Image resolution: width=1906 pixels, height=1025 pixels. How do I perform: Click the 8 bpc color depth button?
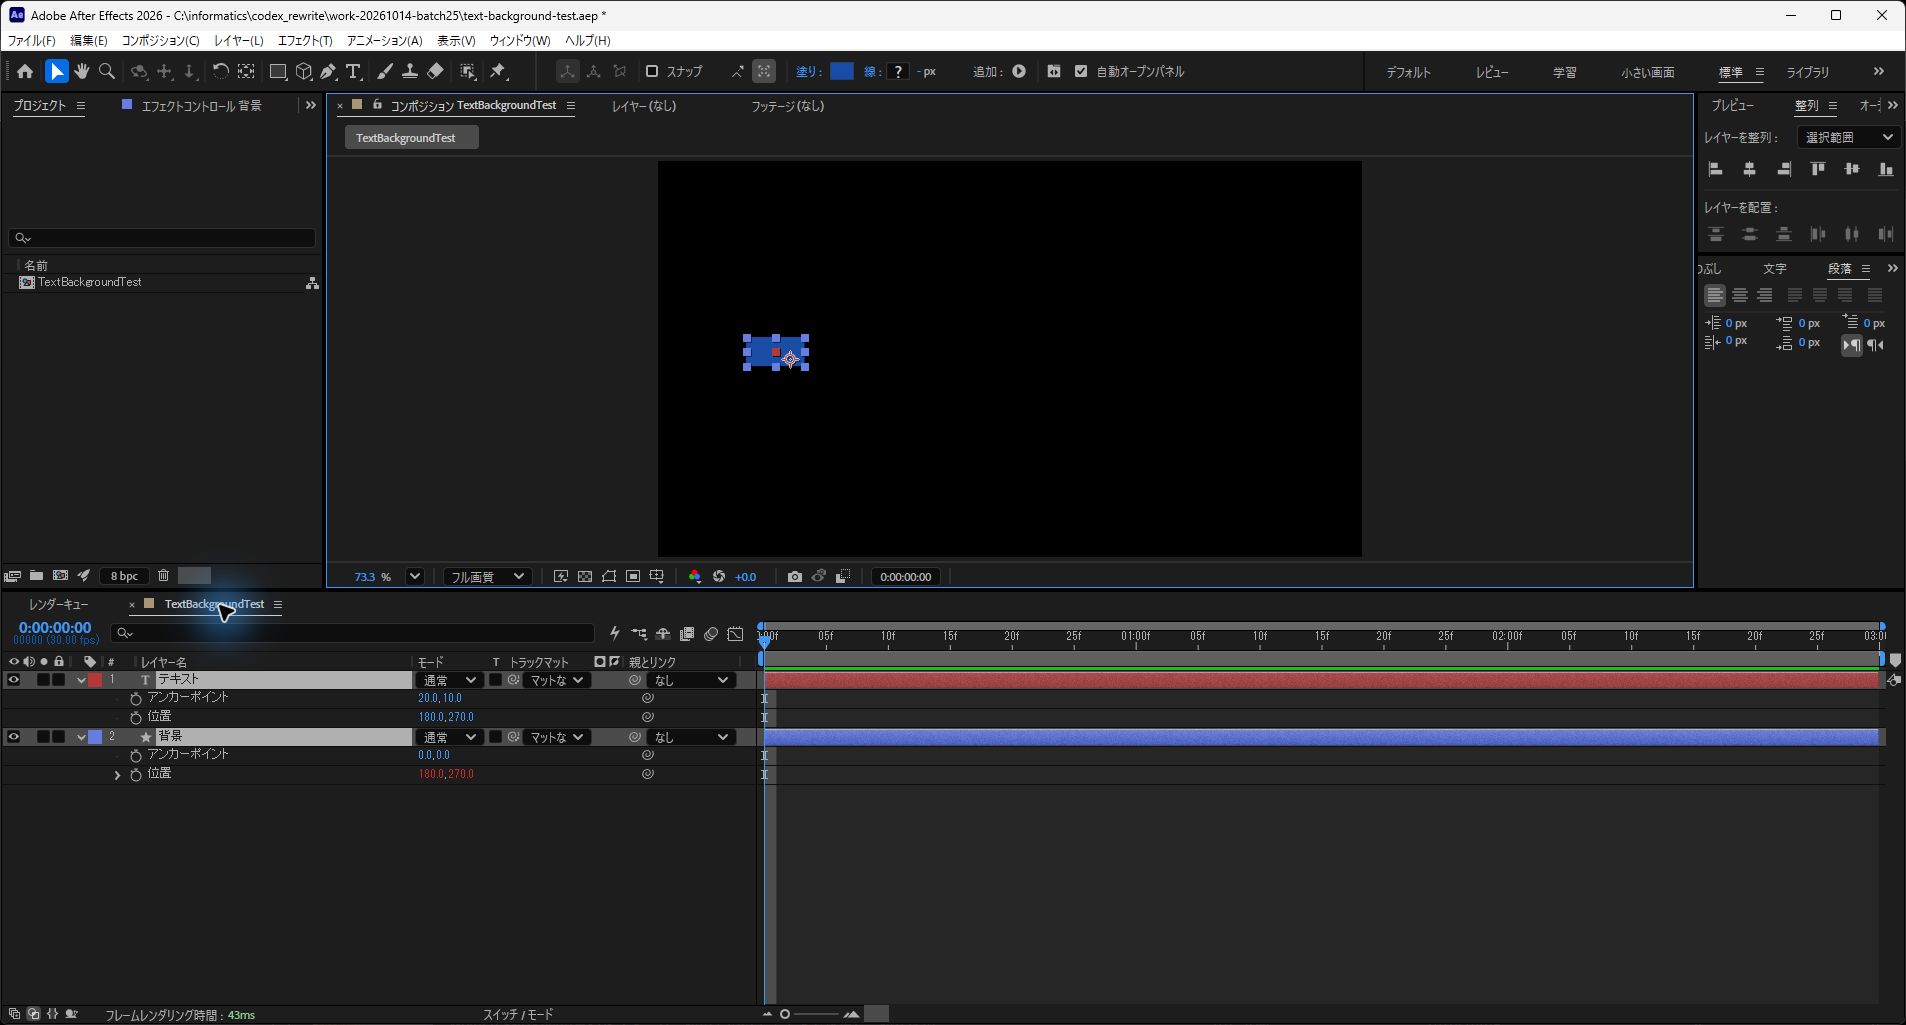tap(124, 576)
